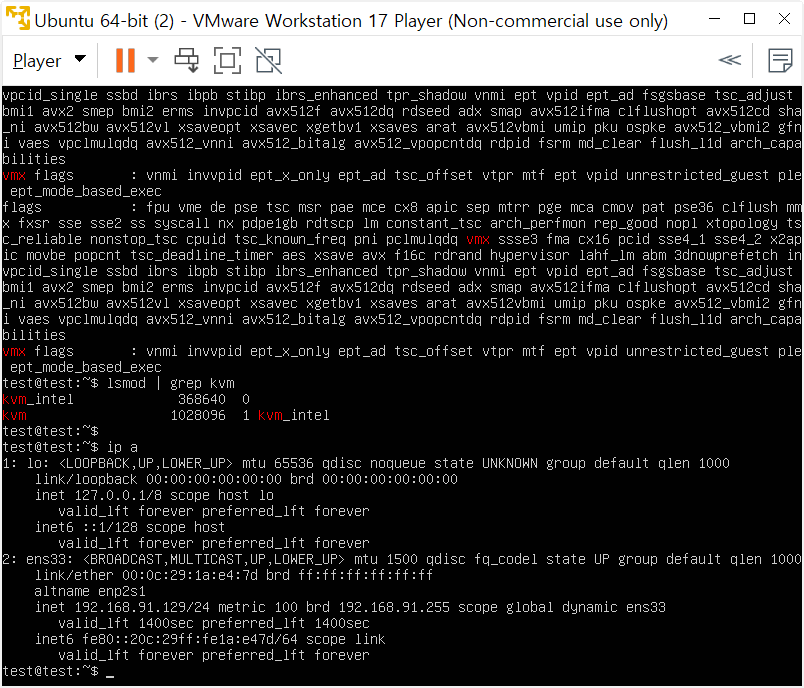The width and height of the screenshot is (804, 688).
Task: Click the Send Ctrl+Alt+Del icon
Action: [x=187, y=60]
